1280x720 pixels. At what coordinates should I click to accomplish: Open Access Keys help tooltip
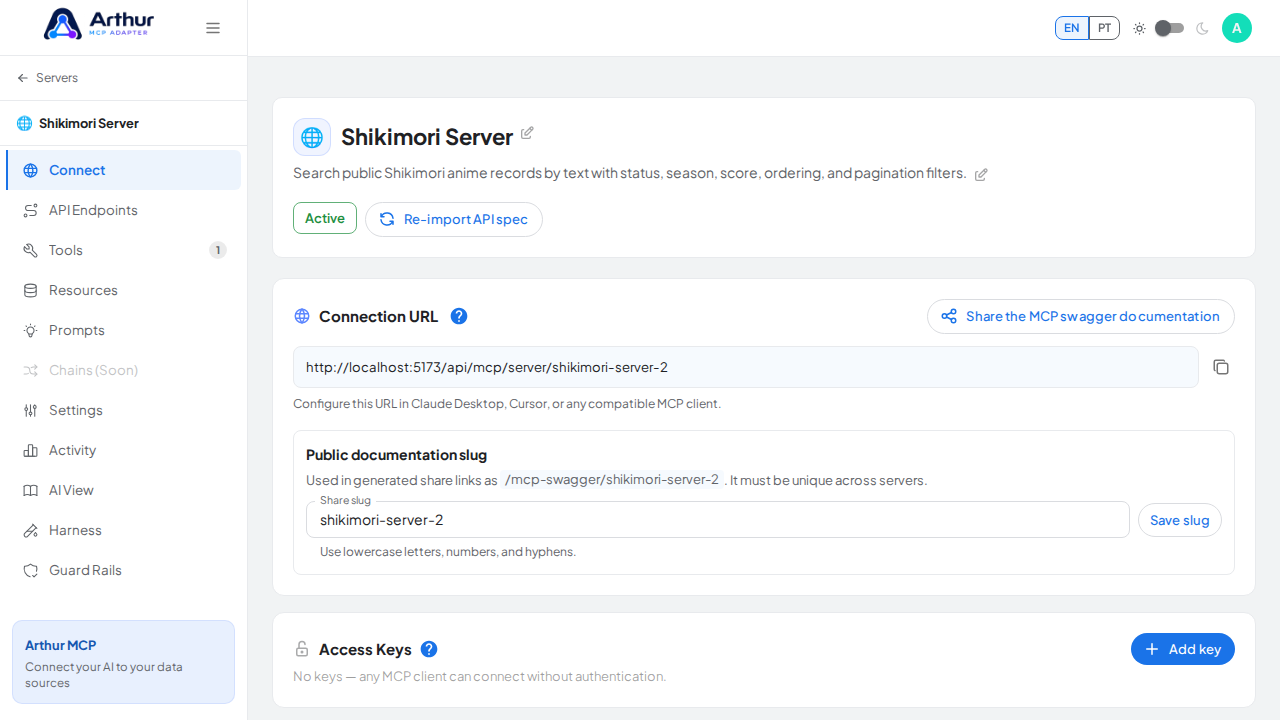(x=429, y=649)
